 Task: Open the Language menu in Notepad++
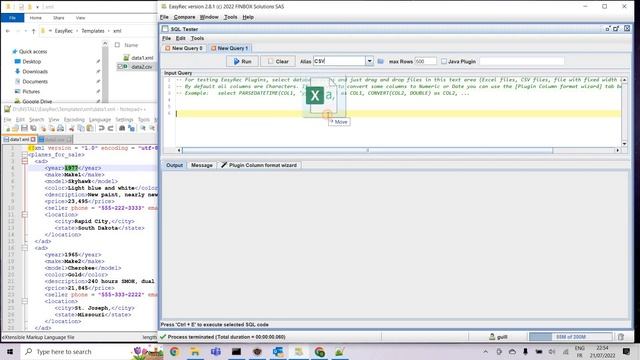click(x=100, y=120)
